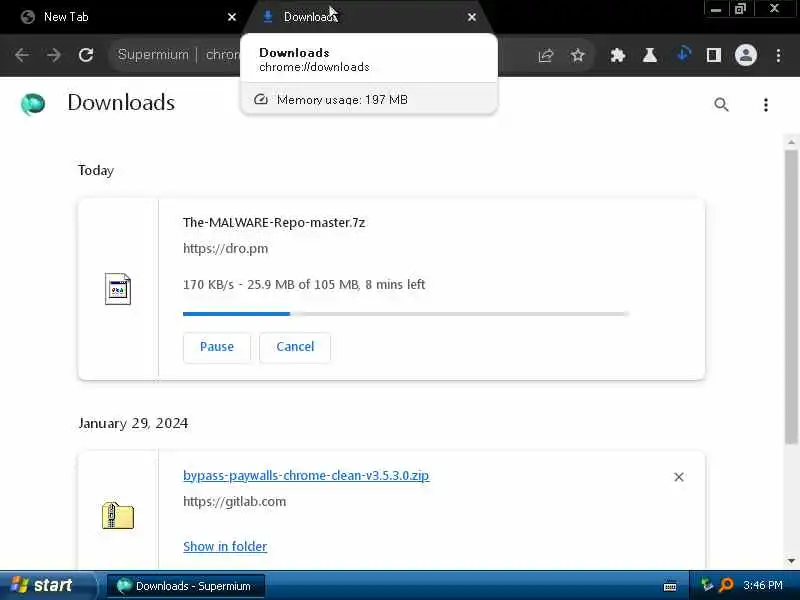Go forward using the forward arrow
The height and width of the screenshot is (600, 800).
54,55
